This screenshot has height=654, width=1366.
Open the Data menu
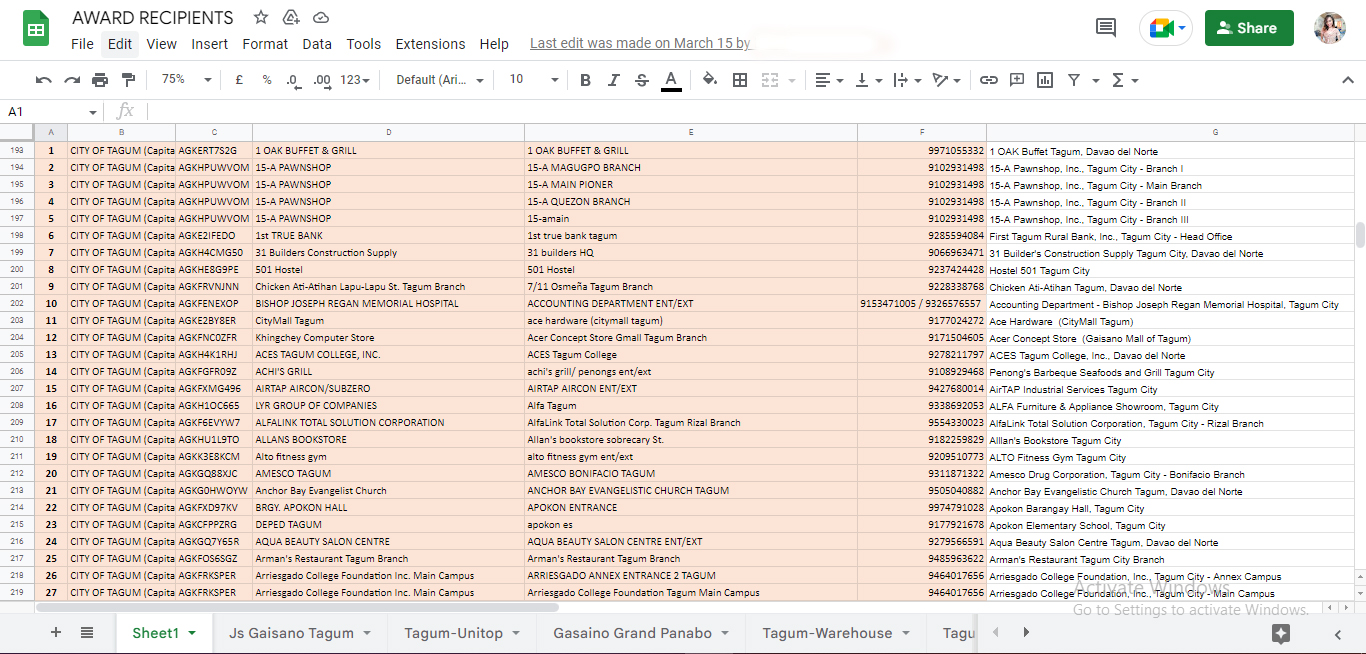point(317,44)
